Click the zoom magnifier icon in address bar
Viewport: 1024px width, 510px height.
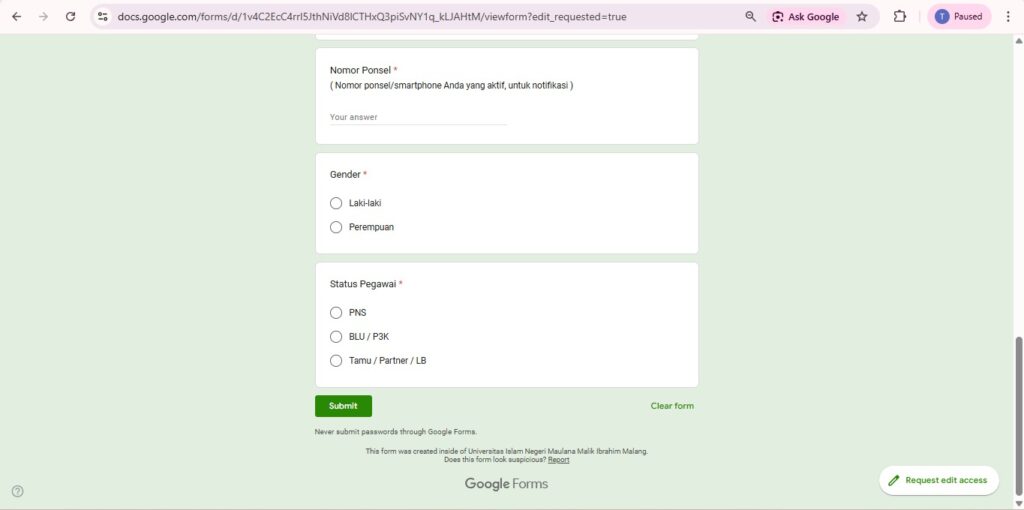tap(751, 16)
